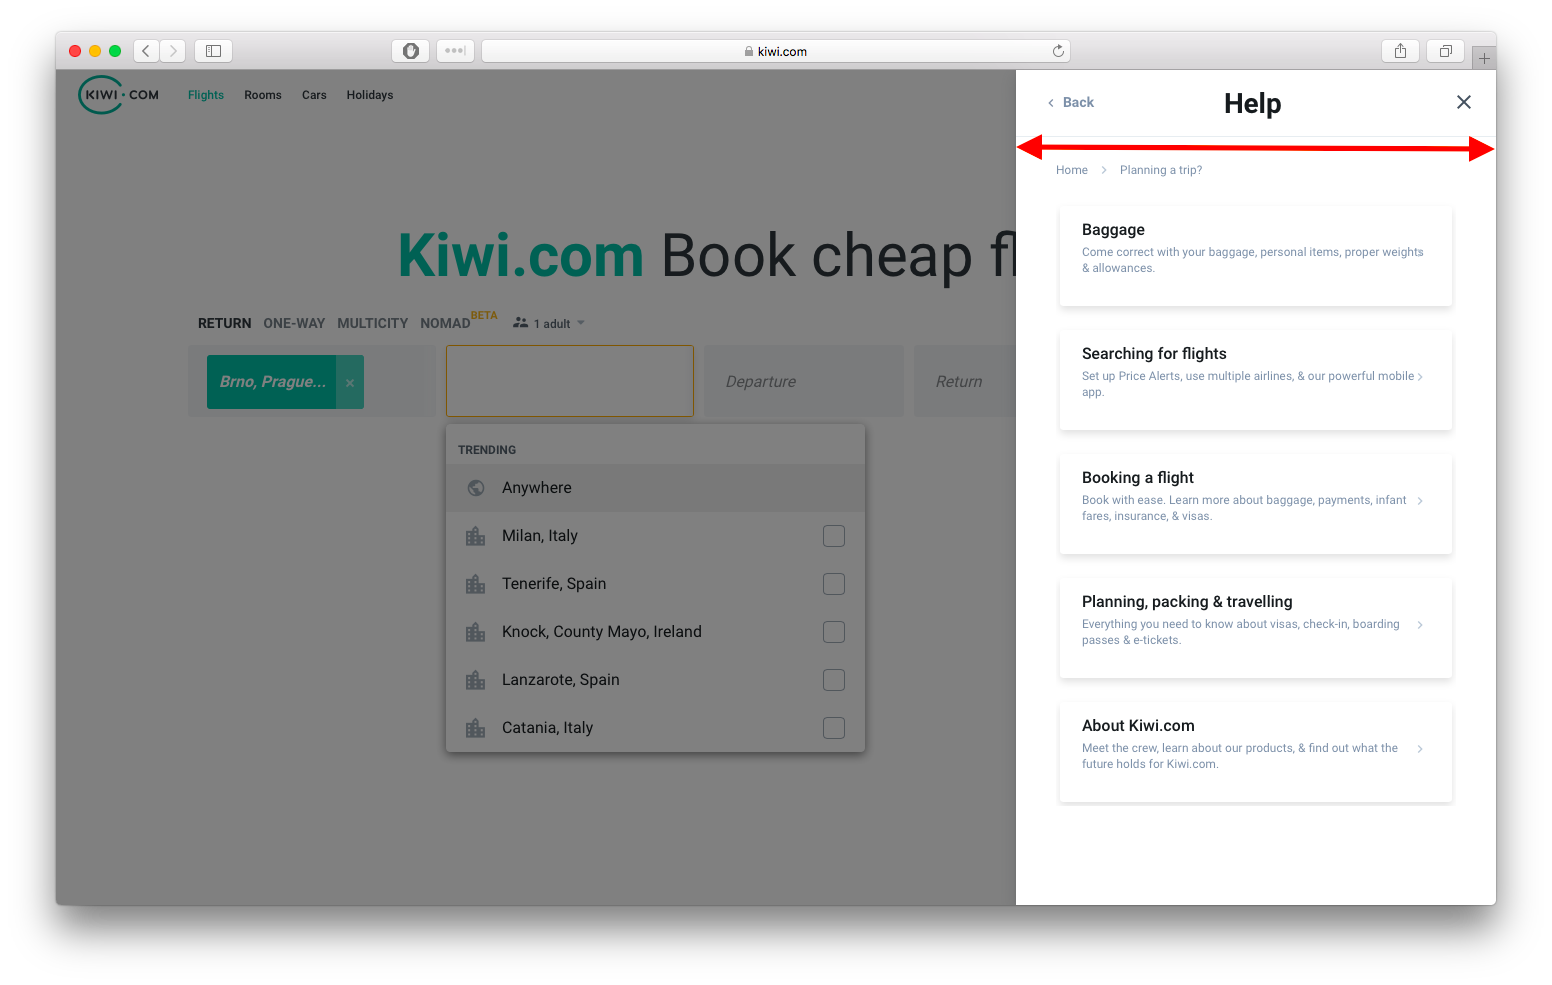Screen dimensions: 1552x985
Task: Expand the Searching for flights help card
Action: (1255, 380)
